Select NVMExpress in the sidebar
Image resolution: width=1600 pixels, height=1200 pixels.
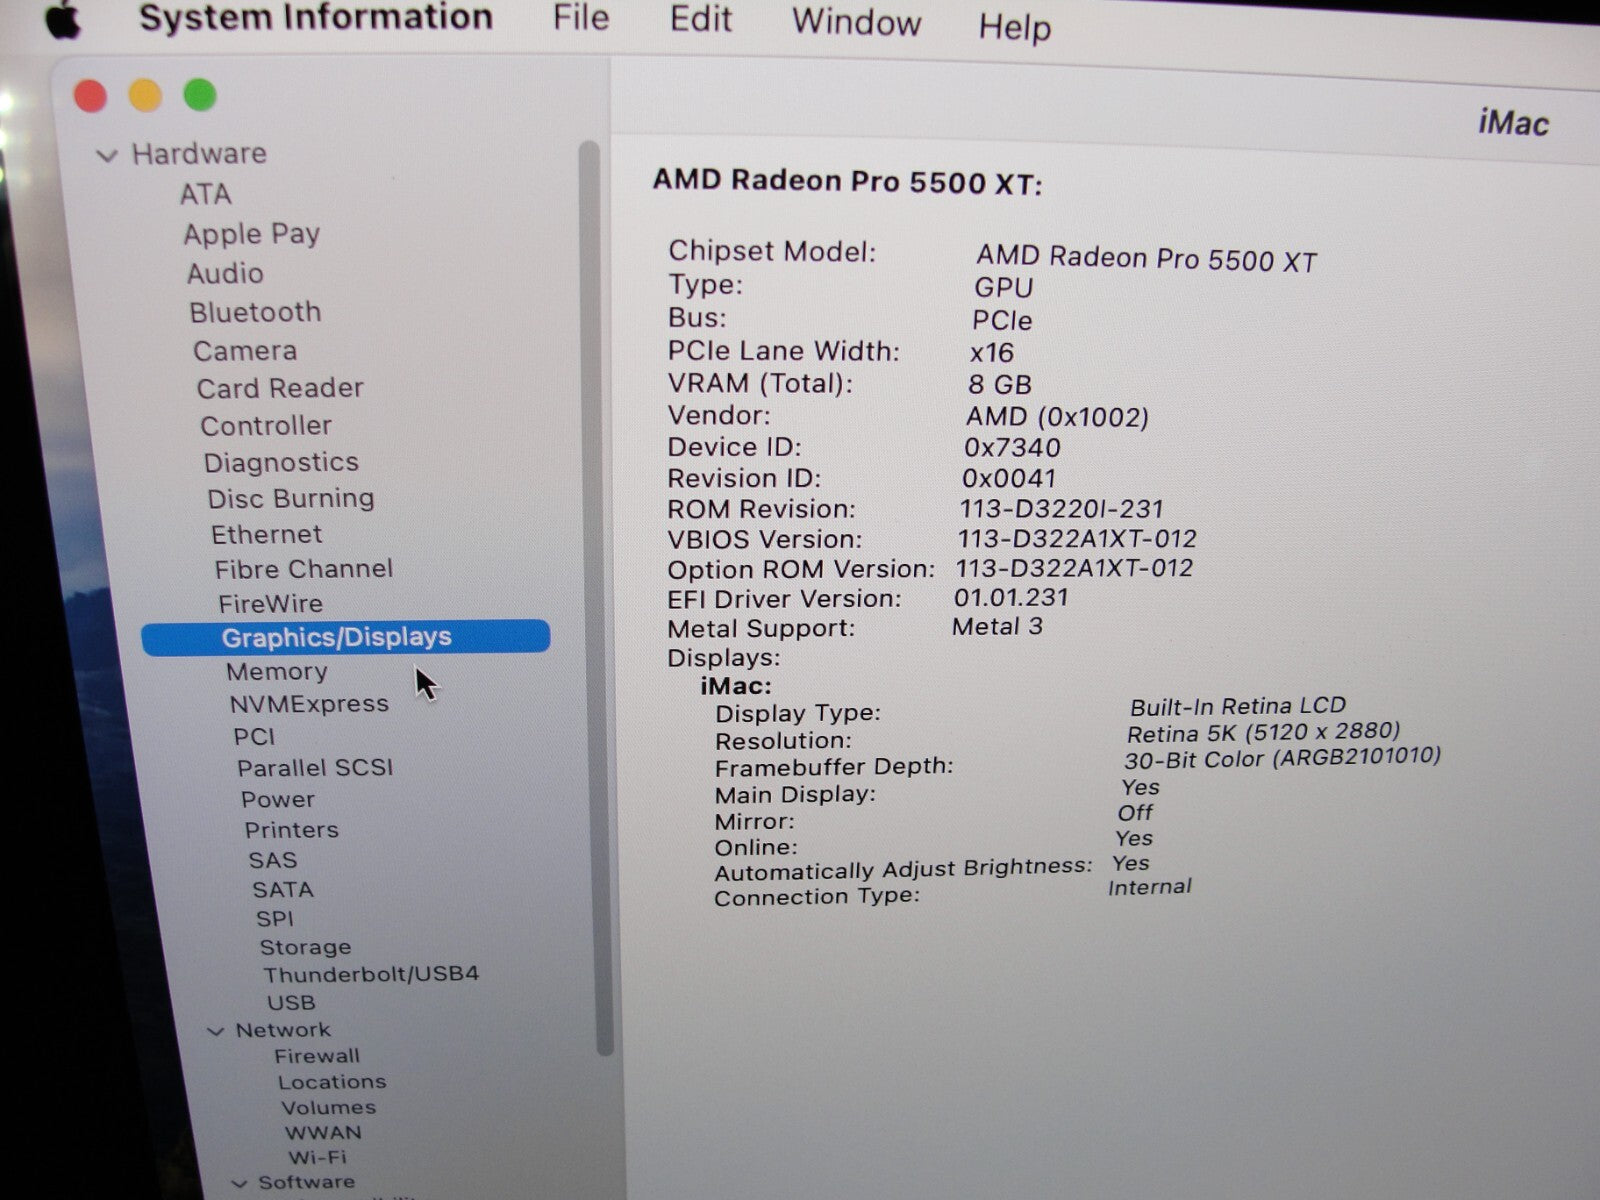309,704
